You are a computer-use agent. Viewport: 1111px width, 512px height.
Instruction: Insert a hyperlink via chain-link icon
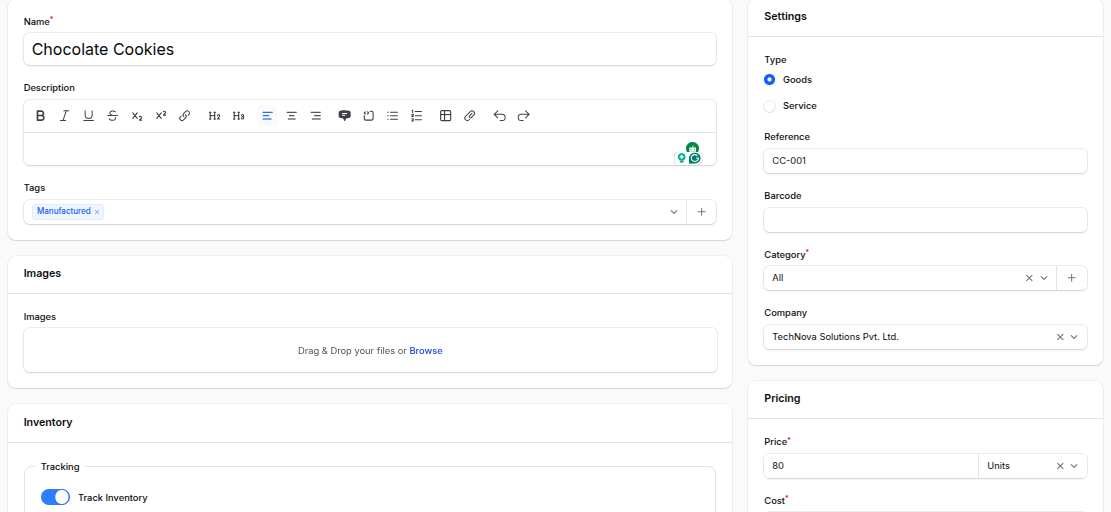[x=185, y=115]
